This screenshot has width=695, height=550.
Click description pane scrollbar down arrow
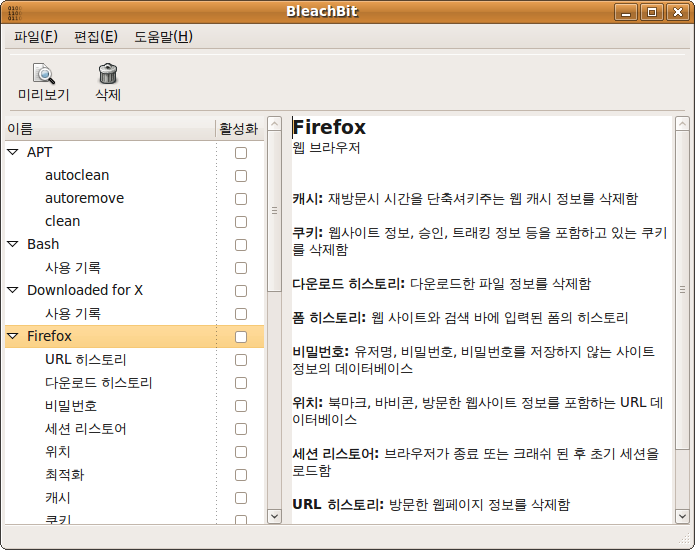tap(682, 516)
